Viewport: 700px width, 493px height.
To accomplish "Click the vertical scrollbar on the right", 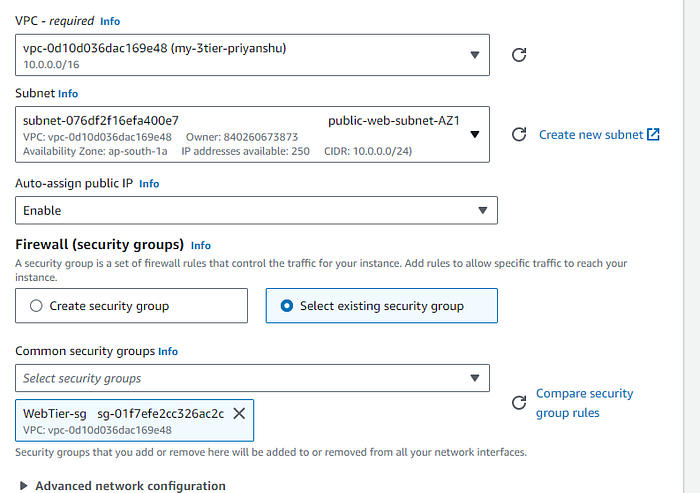I will tap(692, 246).
